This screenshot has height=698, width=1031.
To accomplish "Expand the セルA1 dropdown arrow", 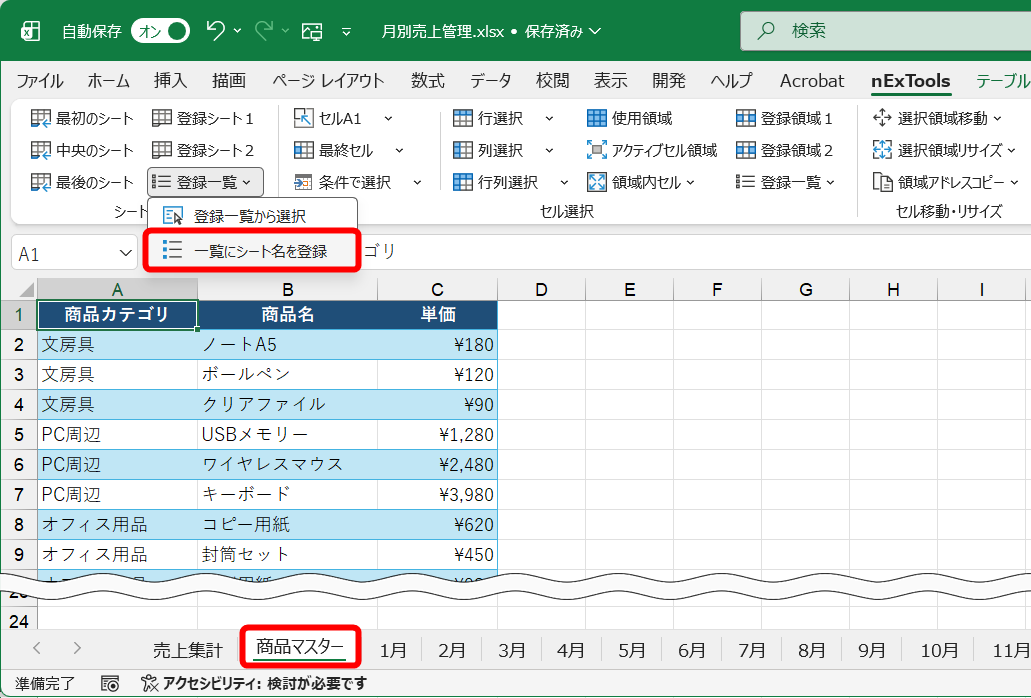I will pyautogui.click(x=388, y=118).
